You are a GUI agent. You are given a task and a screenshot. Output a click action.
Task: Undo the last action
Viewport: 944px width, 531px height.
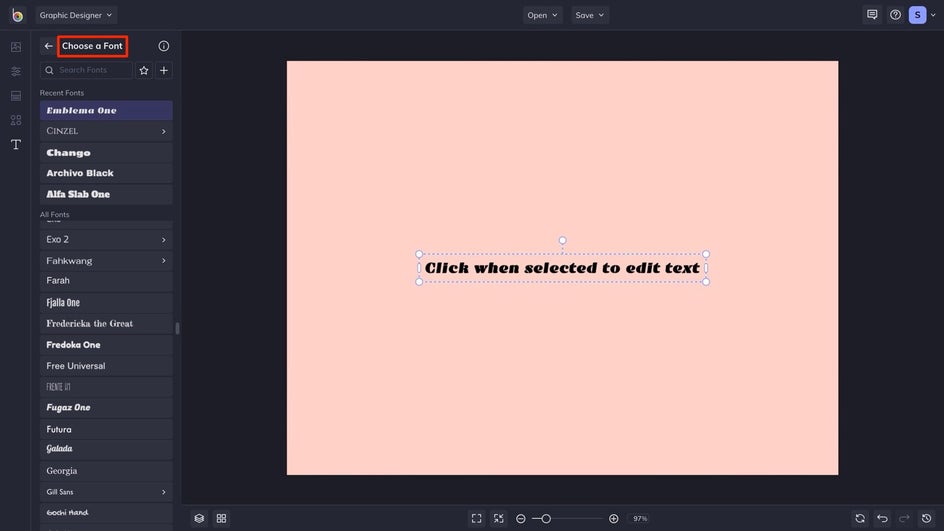tap(883, 518)
